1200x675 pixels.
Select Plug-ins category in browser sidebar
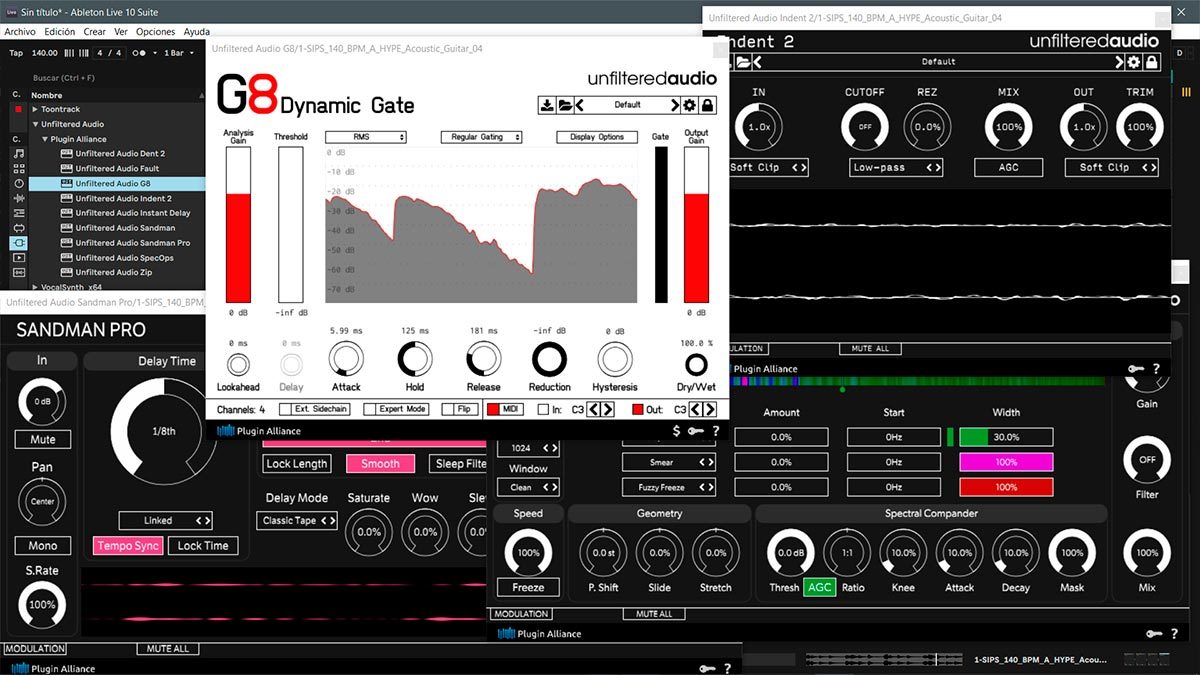pos(19,243)
